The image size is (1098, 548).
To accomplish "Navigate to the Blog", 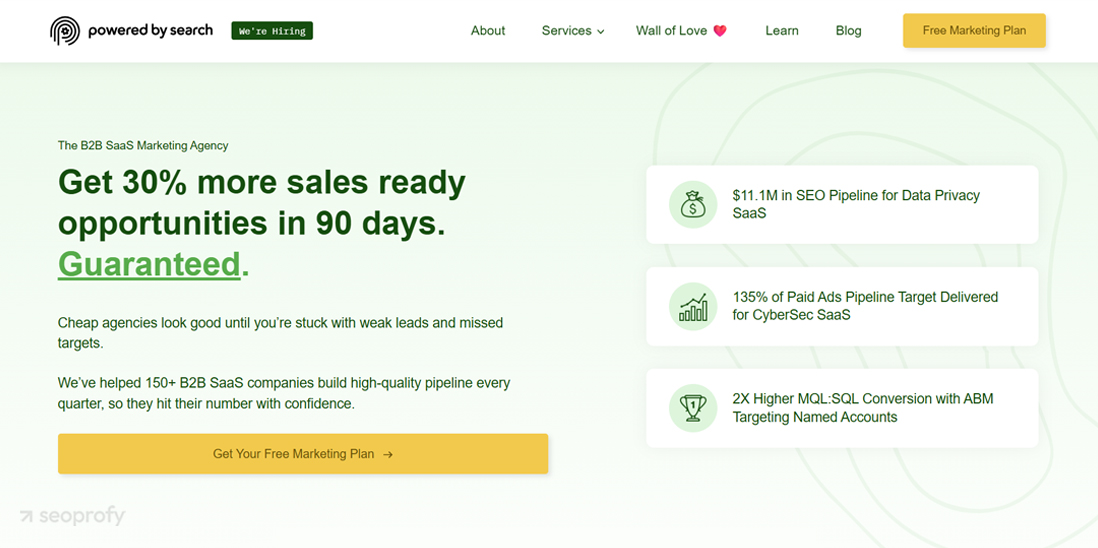I will pos(848,31).
